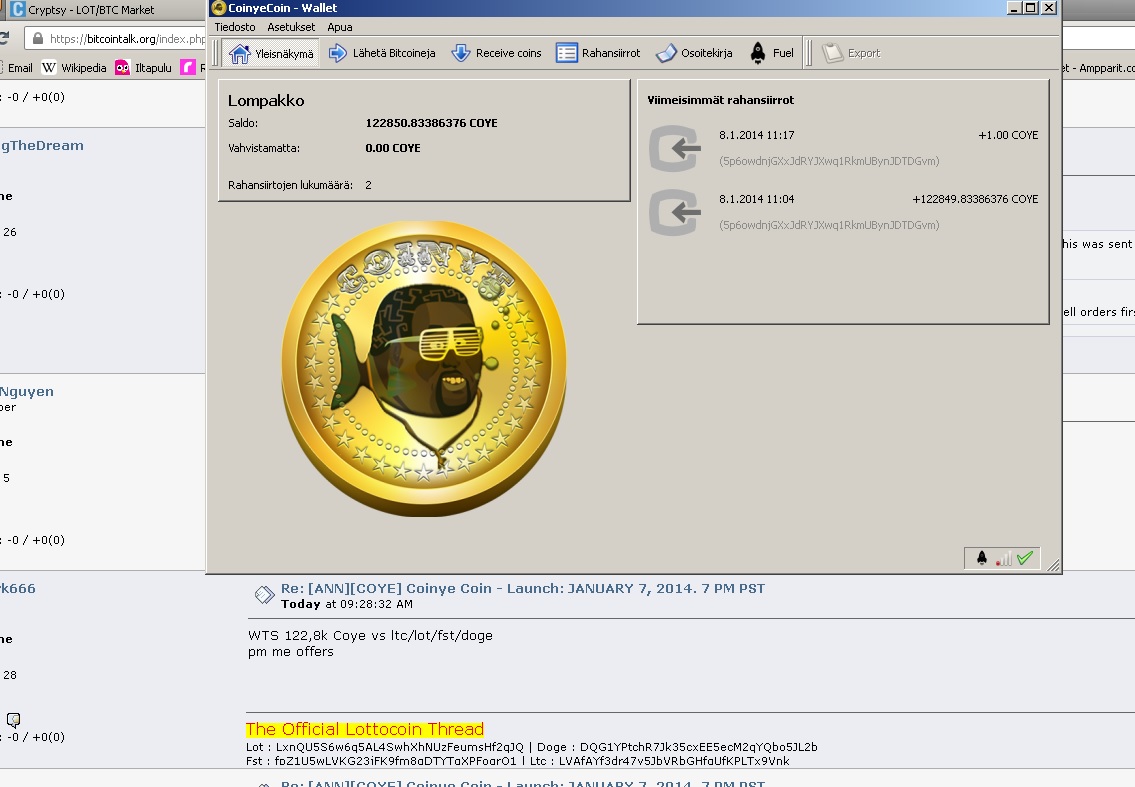This screenshot has height=787, width=1135.
Task: Click the date 8.1.2014 11:04
Action: [756, 199]
